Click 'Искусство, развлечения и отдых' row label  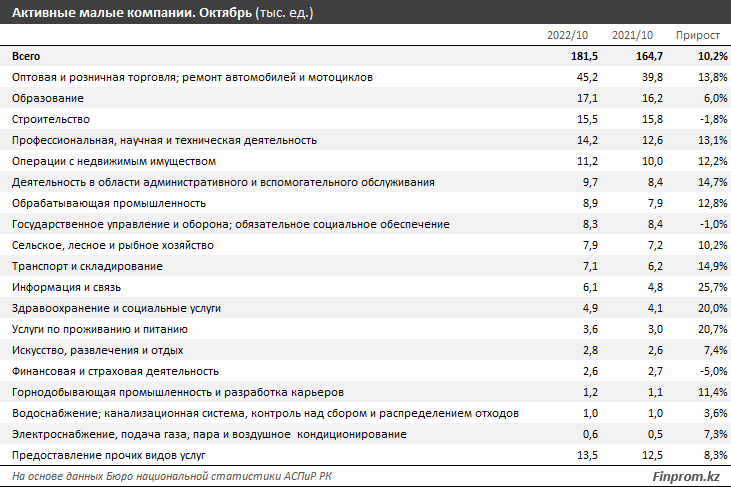[x=97, y=350]
